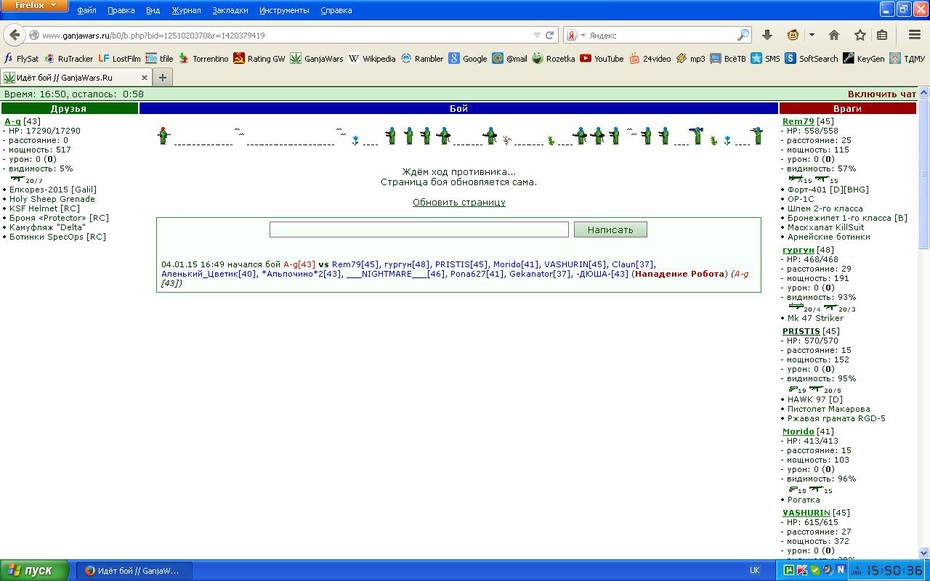The image size is (930, 581).
Task: Click the page vertical scrollbar
Action: [924, 323]
